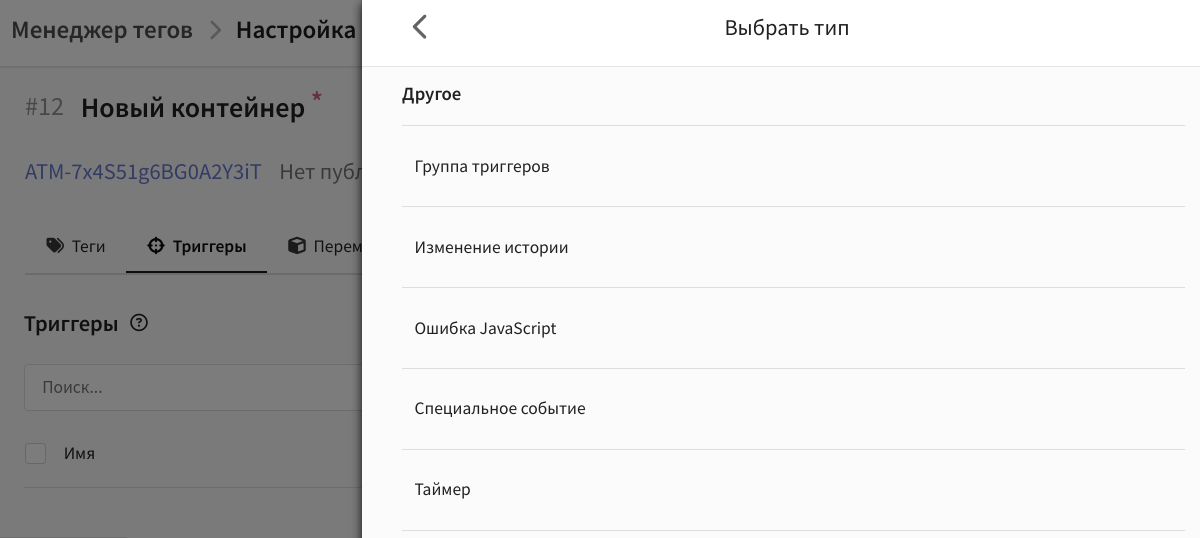This screenshot has height=538, width=1200.
Task: Click the Tags tab tag icon
Action: click(x=55, y=245)
